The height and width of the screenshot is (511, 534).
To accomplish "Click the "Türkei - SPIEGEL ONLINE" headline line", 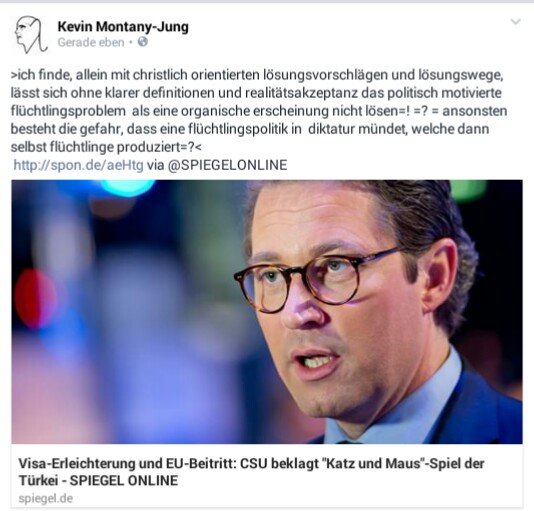I will (x=98, y=481).
